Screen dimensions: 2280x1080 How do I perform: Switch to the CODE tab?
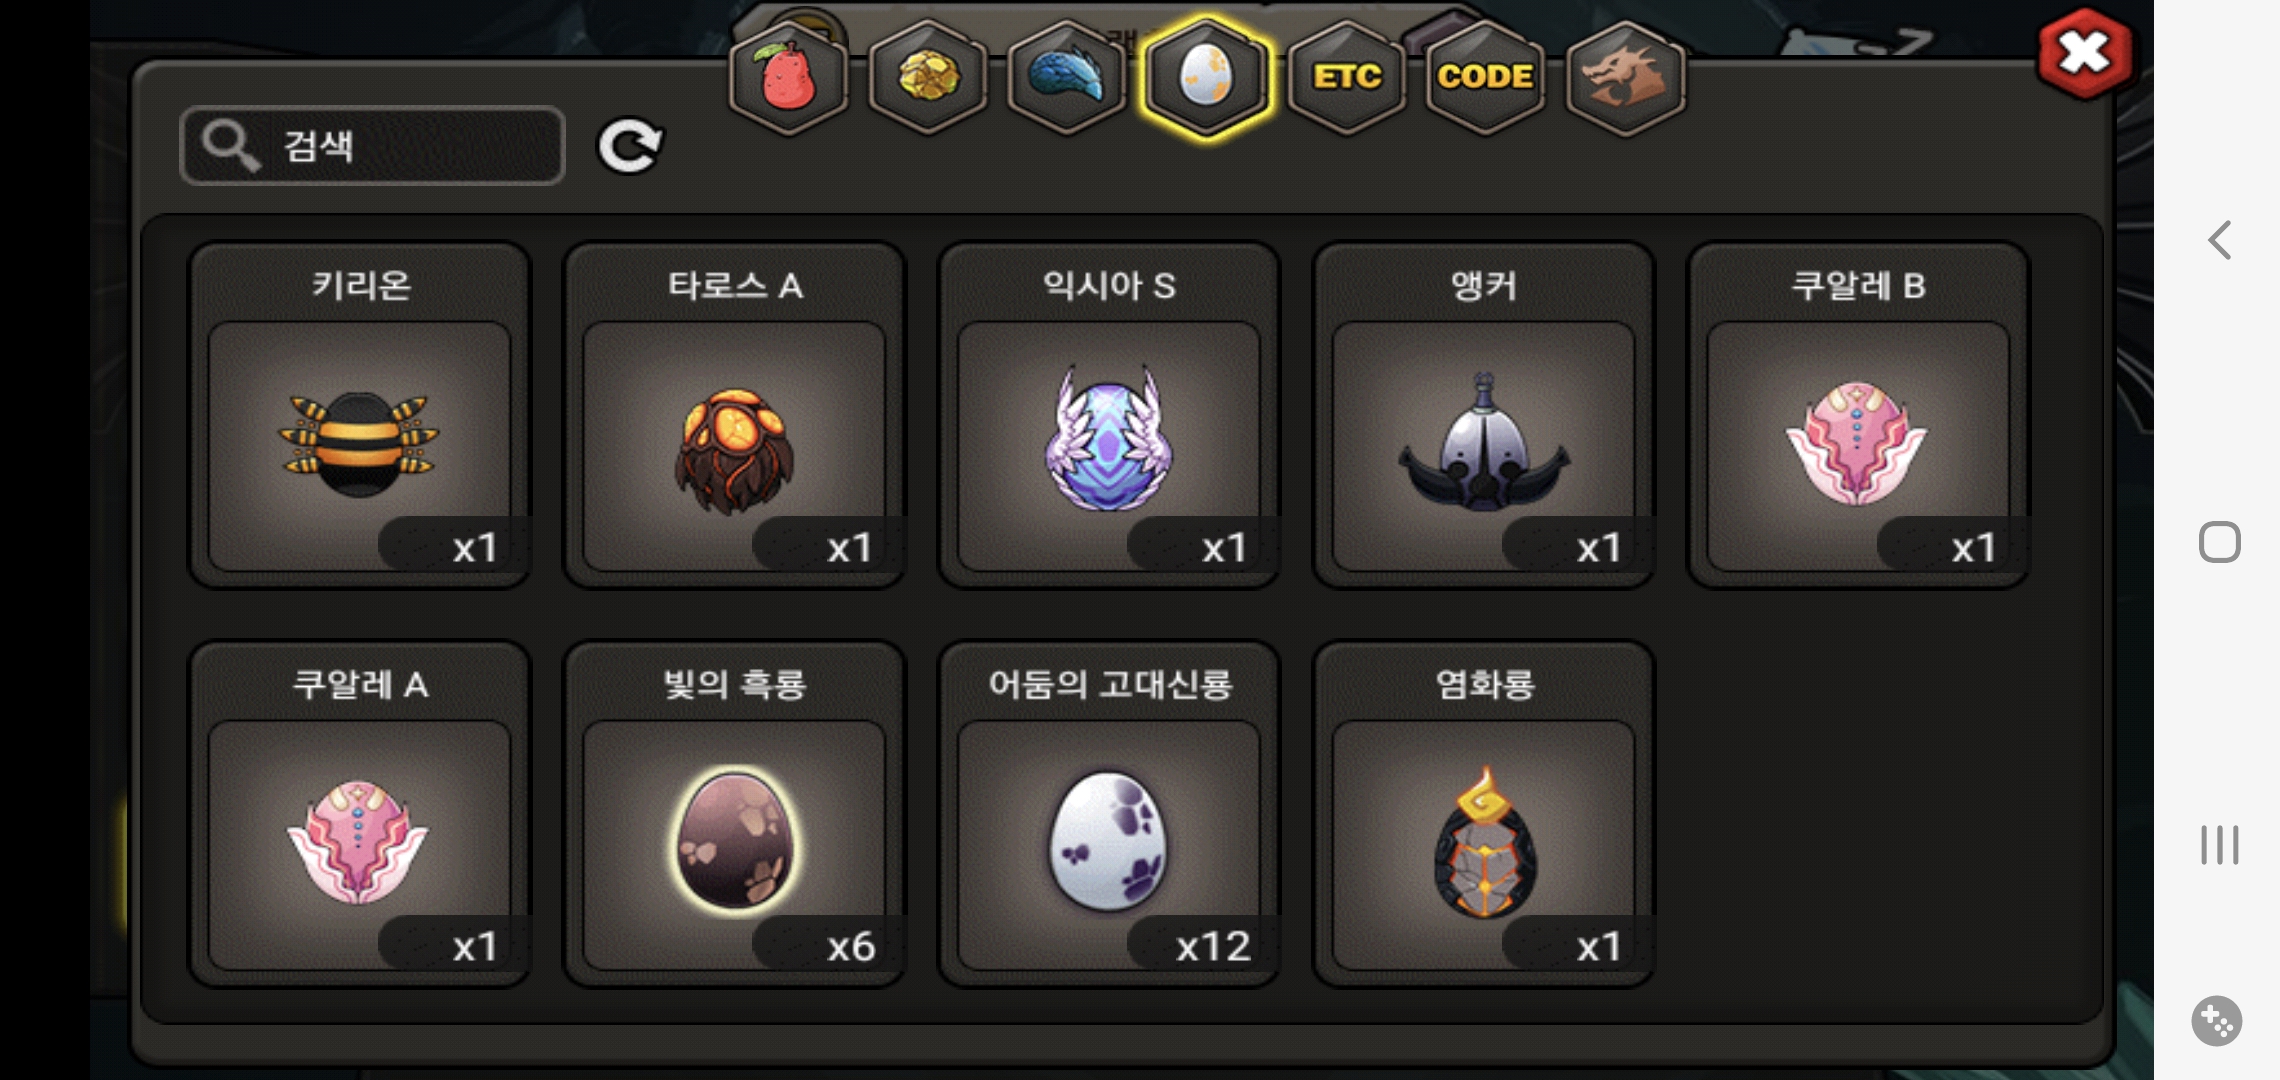(x=1486, y=78)
